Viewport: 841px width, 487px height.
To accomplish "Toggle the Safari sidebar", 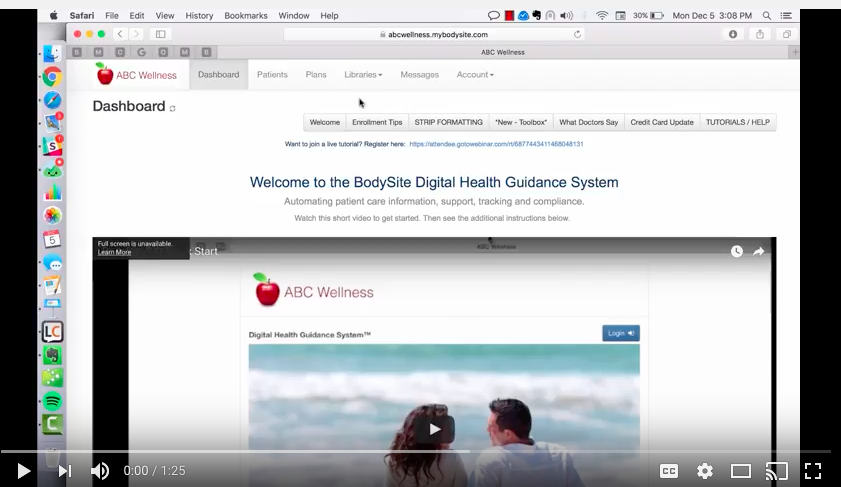I will 160,34.
